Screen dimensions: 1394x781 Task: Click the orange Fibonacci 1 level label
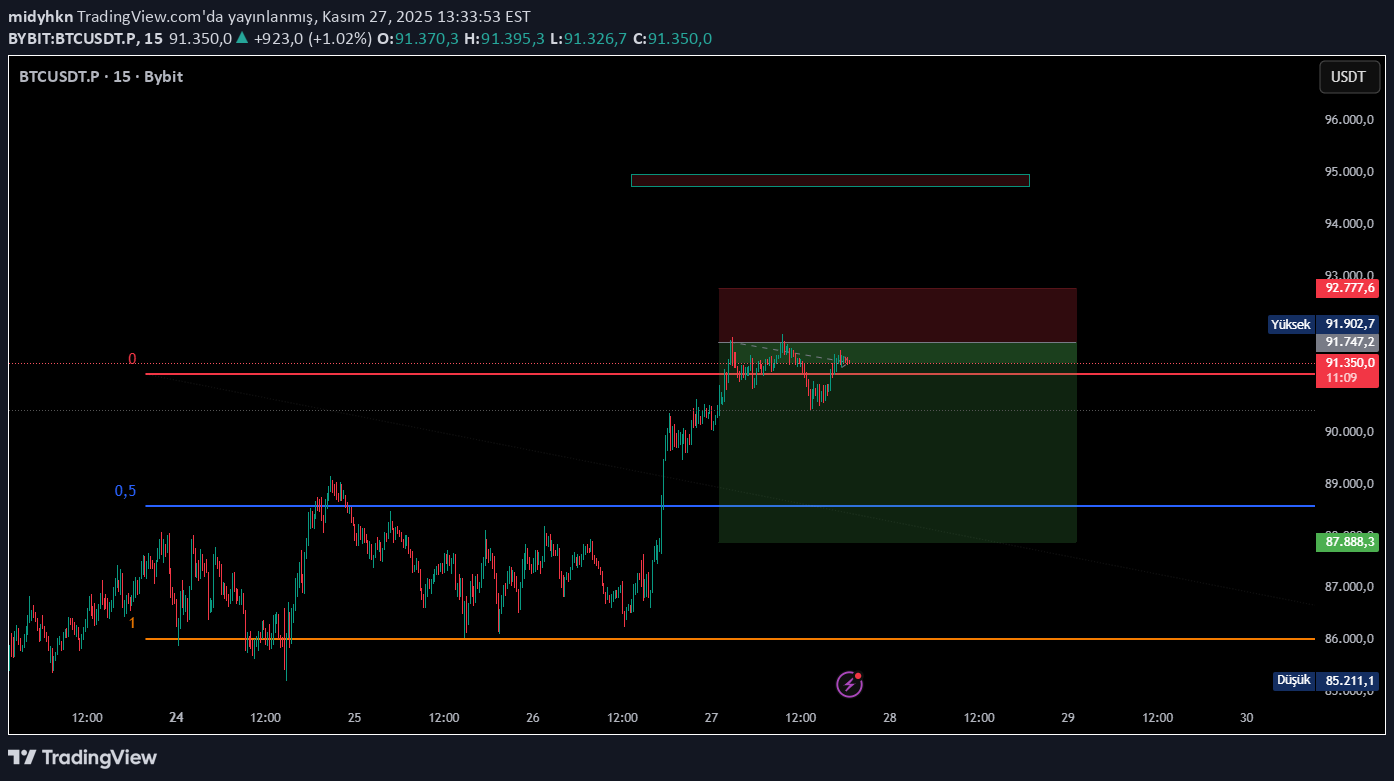132,623
